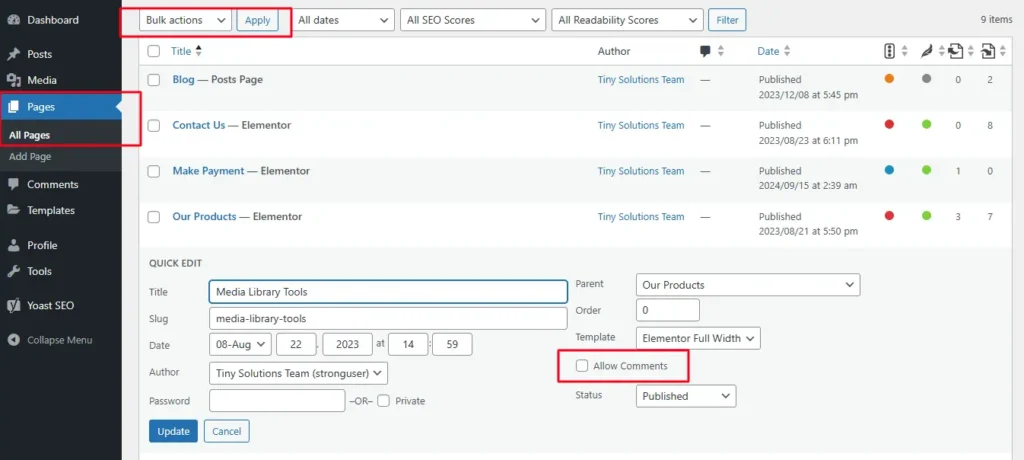Click the Tools wrench icon
Image resolution: width=1024 pixels, height=460 pixels.
(14, 271)
